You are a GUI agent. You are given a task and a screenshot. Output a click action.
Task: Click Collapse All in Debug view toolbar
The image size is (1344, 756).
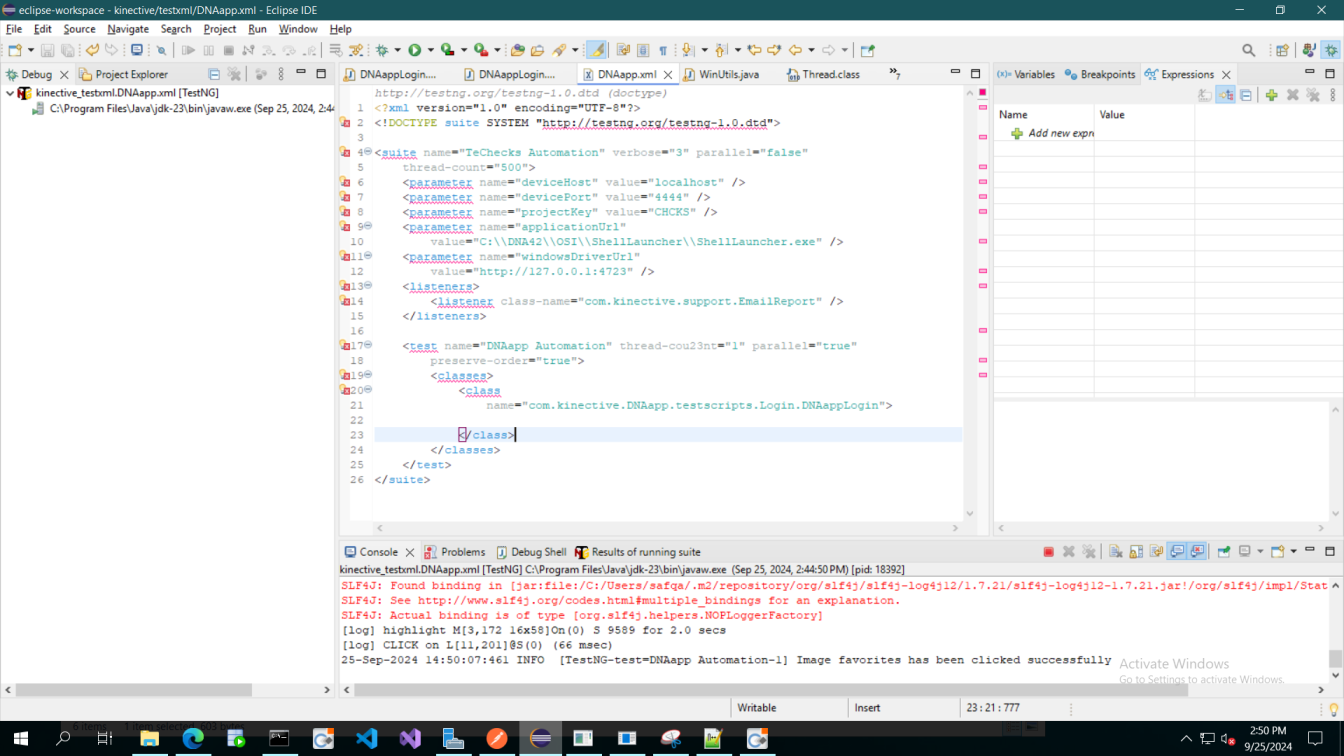coord(214,74)
